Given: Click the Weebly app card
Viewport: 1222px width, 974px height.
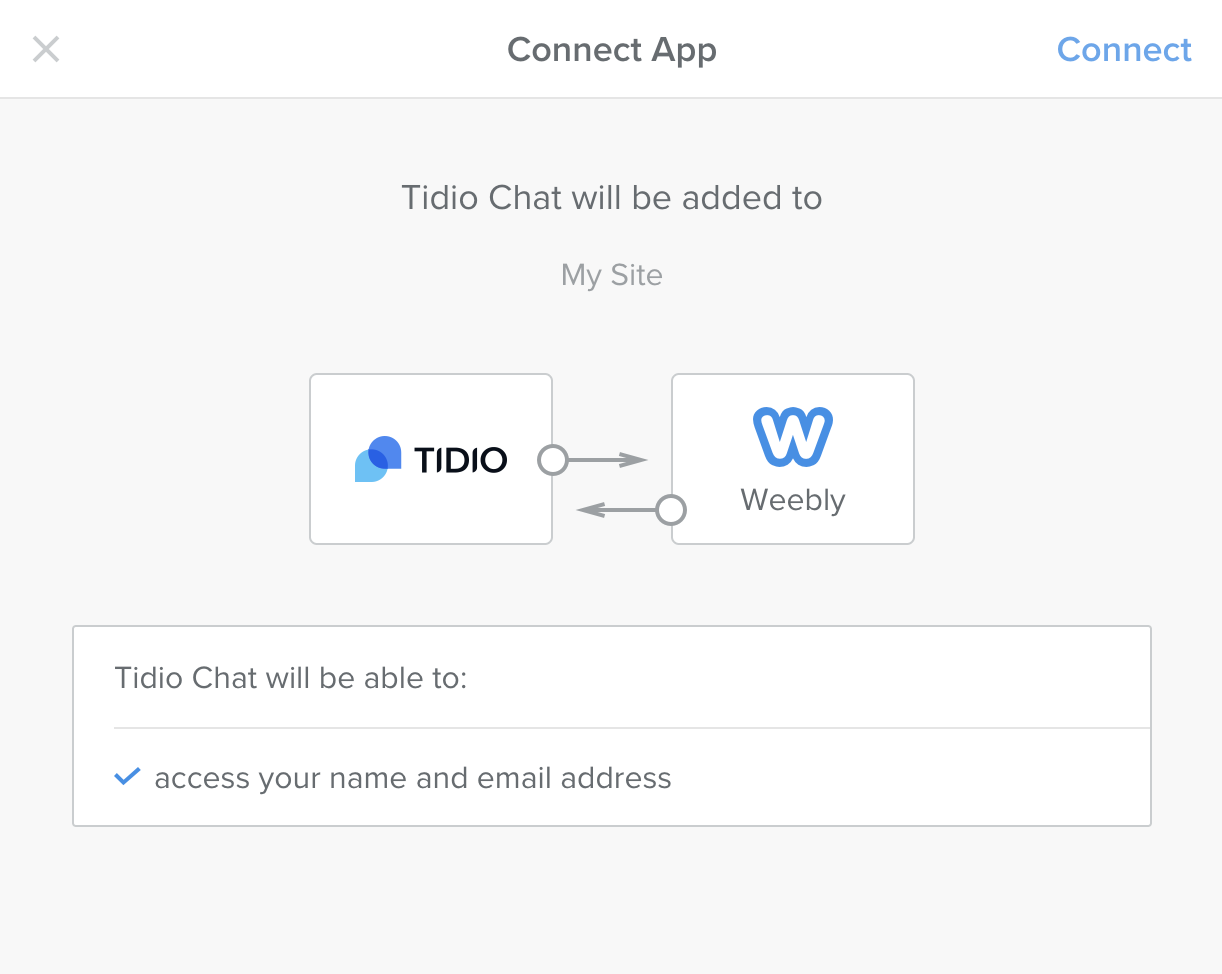Looking at the screenshot, I should pos(793,459).
